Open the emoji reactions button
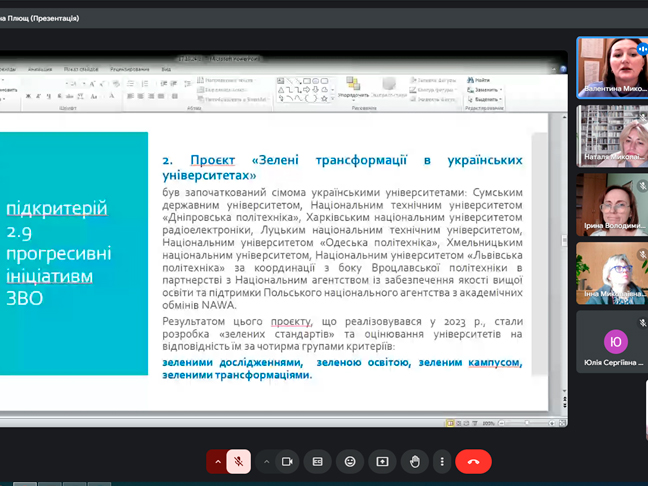This screenshot has height=486, width=648. pos(350,461)
